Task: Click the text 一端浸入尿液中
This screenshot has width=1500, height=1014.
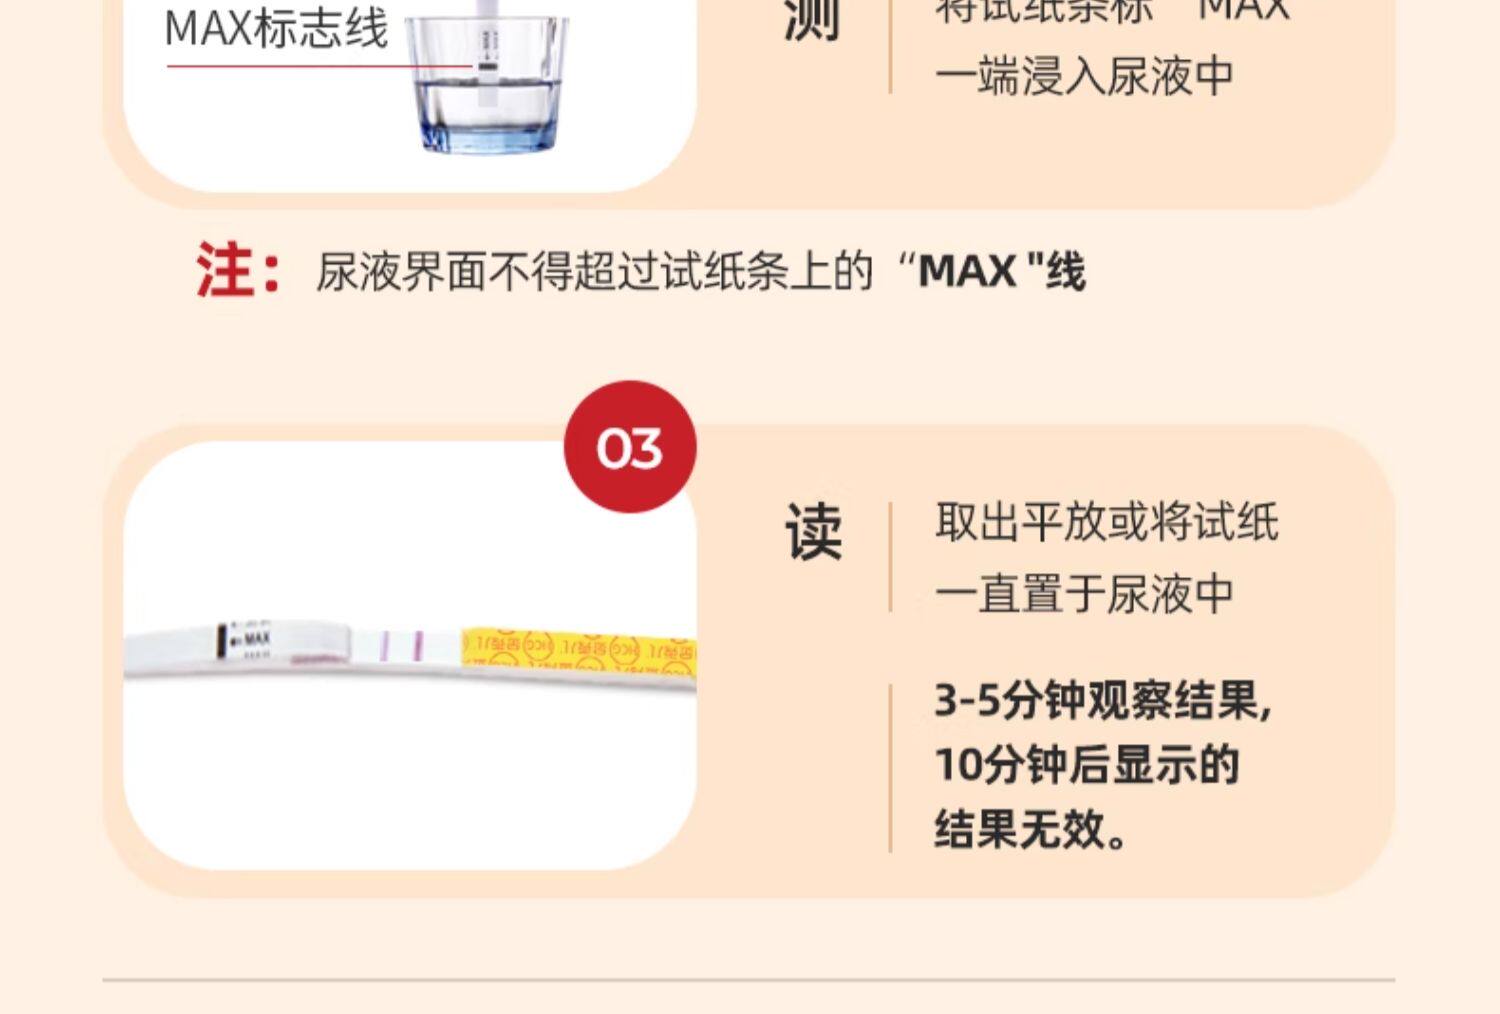Action: click(x=1085, y=76)
